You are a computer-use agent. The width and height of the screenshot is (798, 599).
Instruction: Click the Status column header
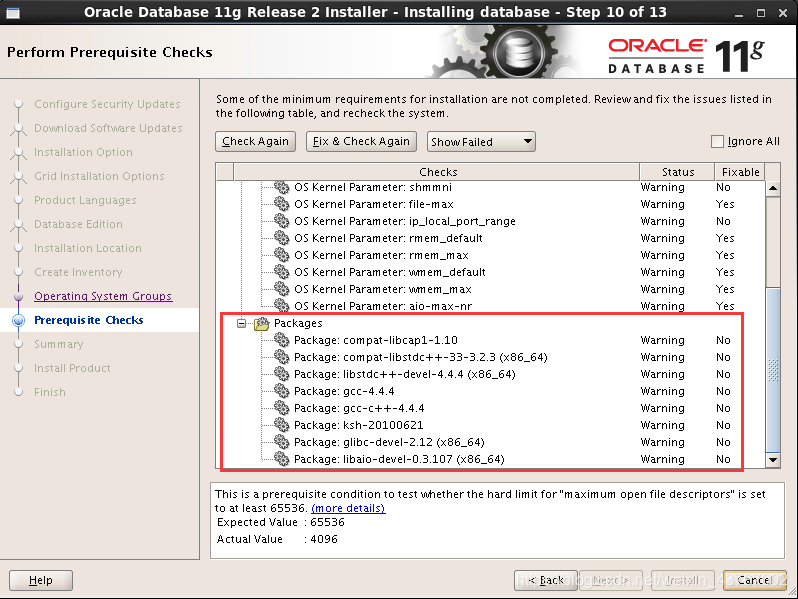tap(677, 172)
